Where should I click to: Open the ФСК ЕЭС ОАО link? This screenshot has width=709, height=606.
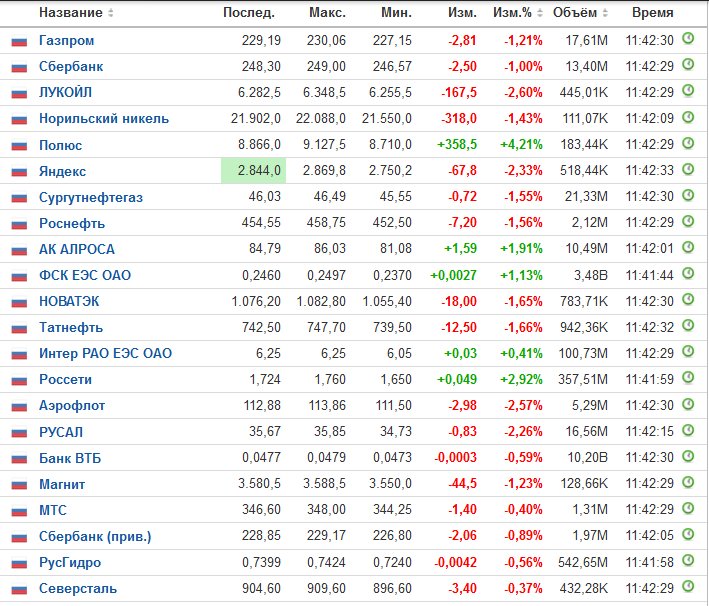click(85, 275)
